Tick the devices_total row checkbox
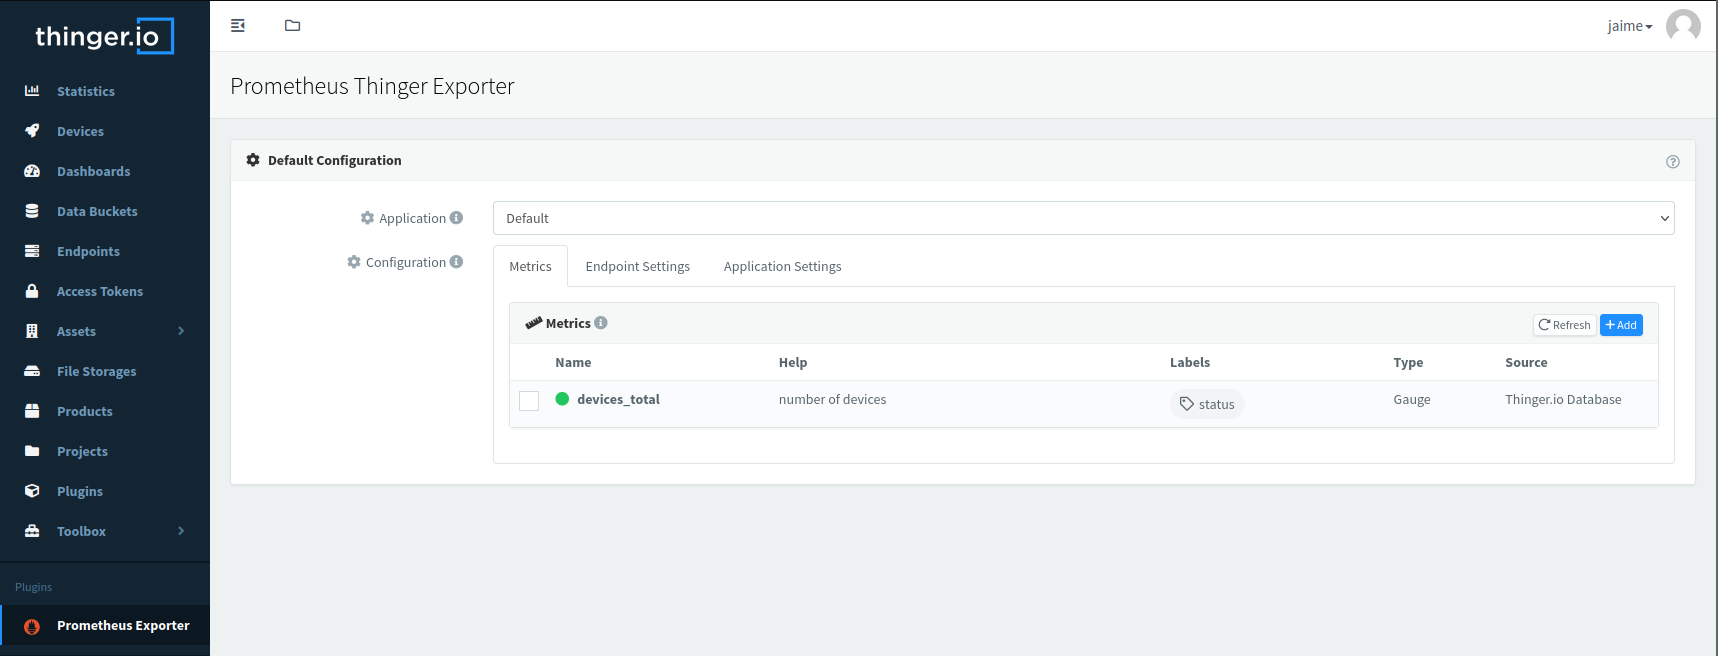 point(529,401)
